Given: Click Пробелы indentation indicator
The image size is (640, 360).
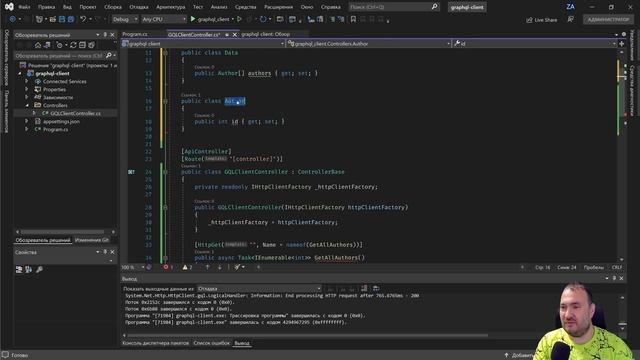Looking at the screenshot, I should point(593,267).
